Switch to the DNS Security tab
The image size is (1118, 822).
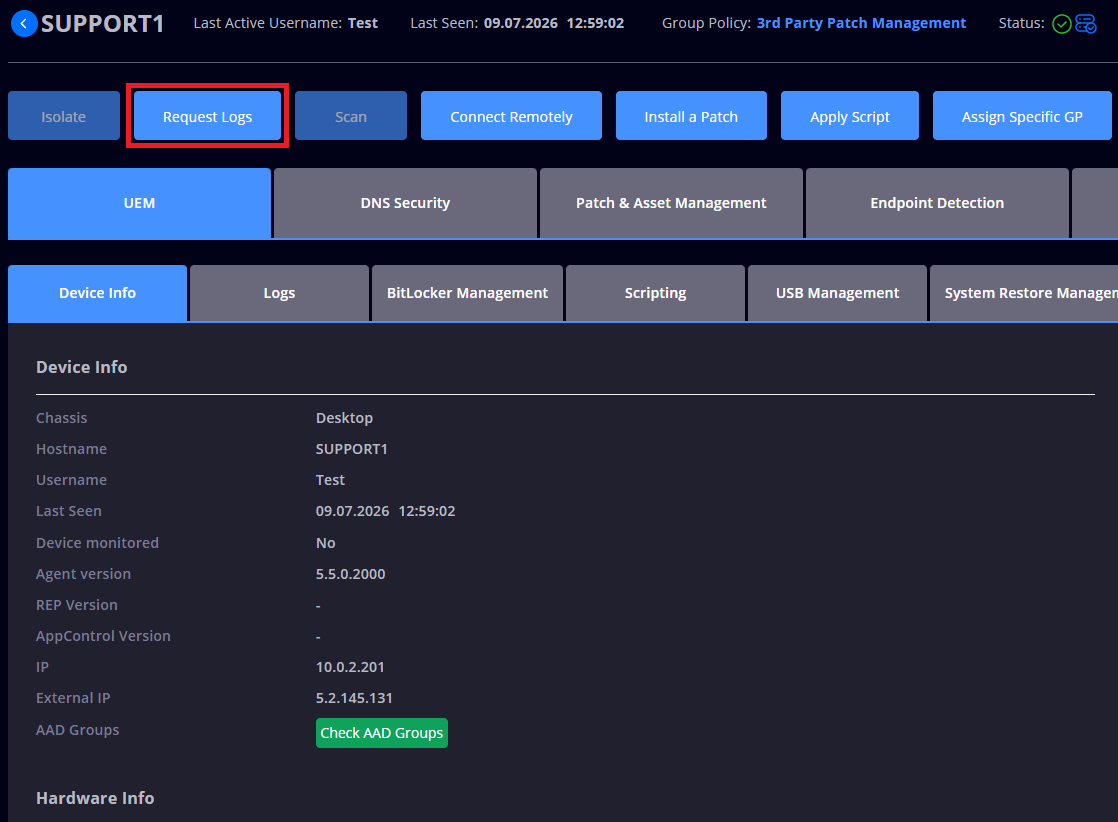(x=405, y=203)
